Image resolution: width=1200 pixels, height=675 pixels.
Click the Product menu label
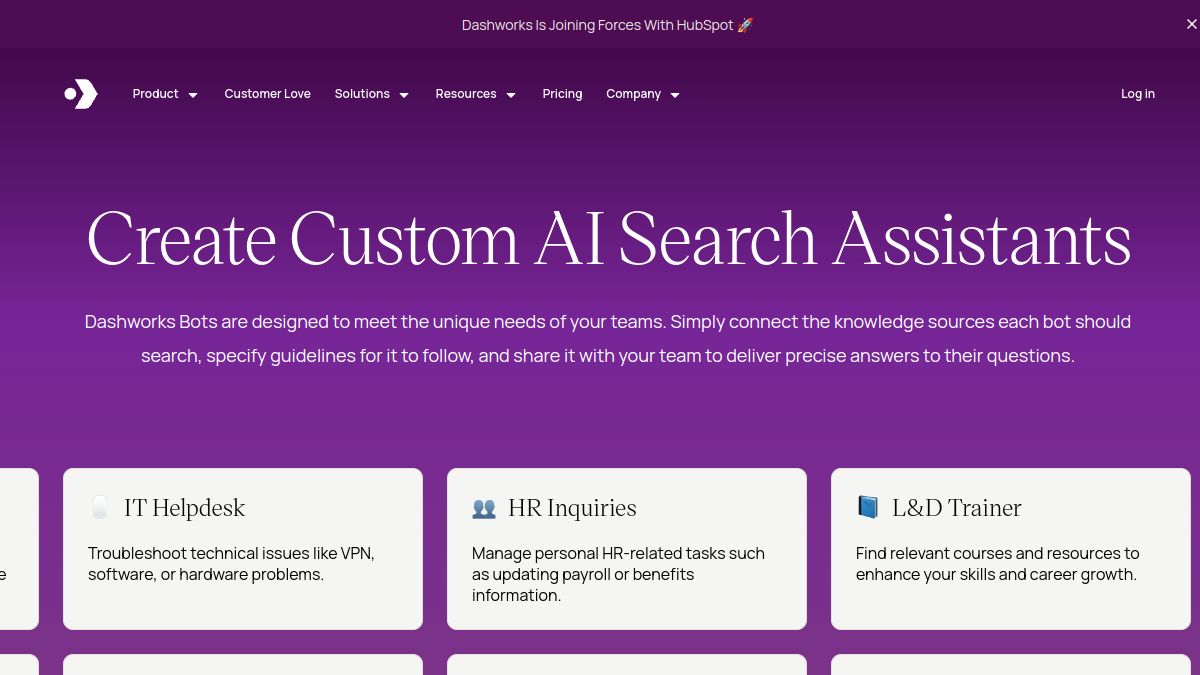pos(155,94)
